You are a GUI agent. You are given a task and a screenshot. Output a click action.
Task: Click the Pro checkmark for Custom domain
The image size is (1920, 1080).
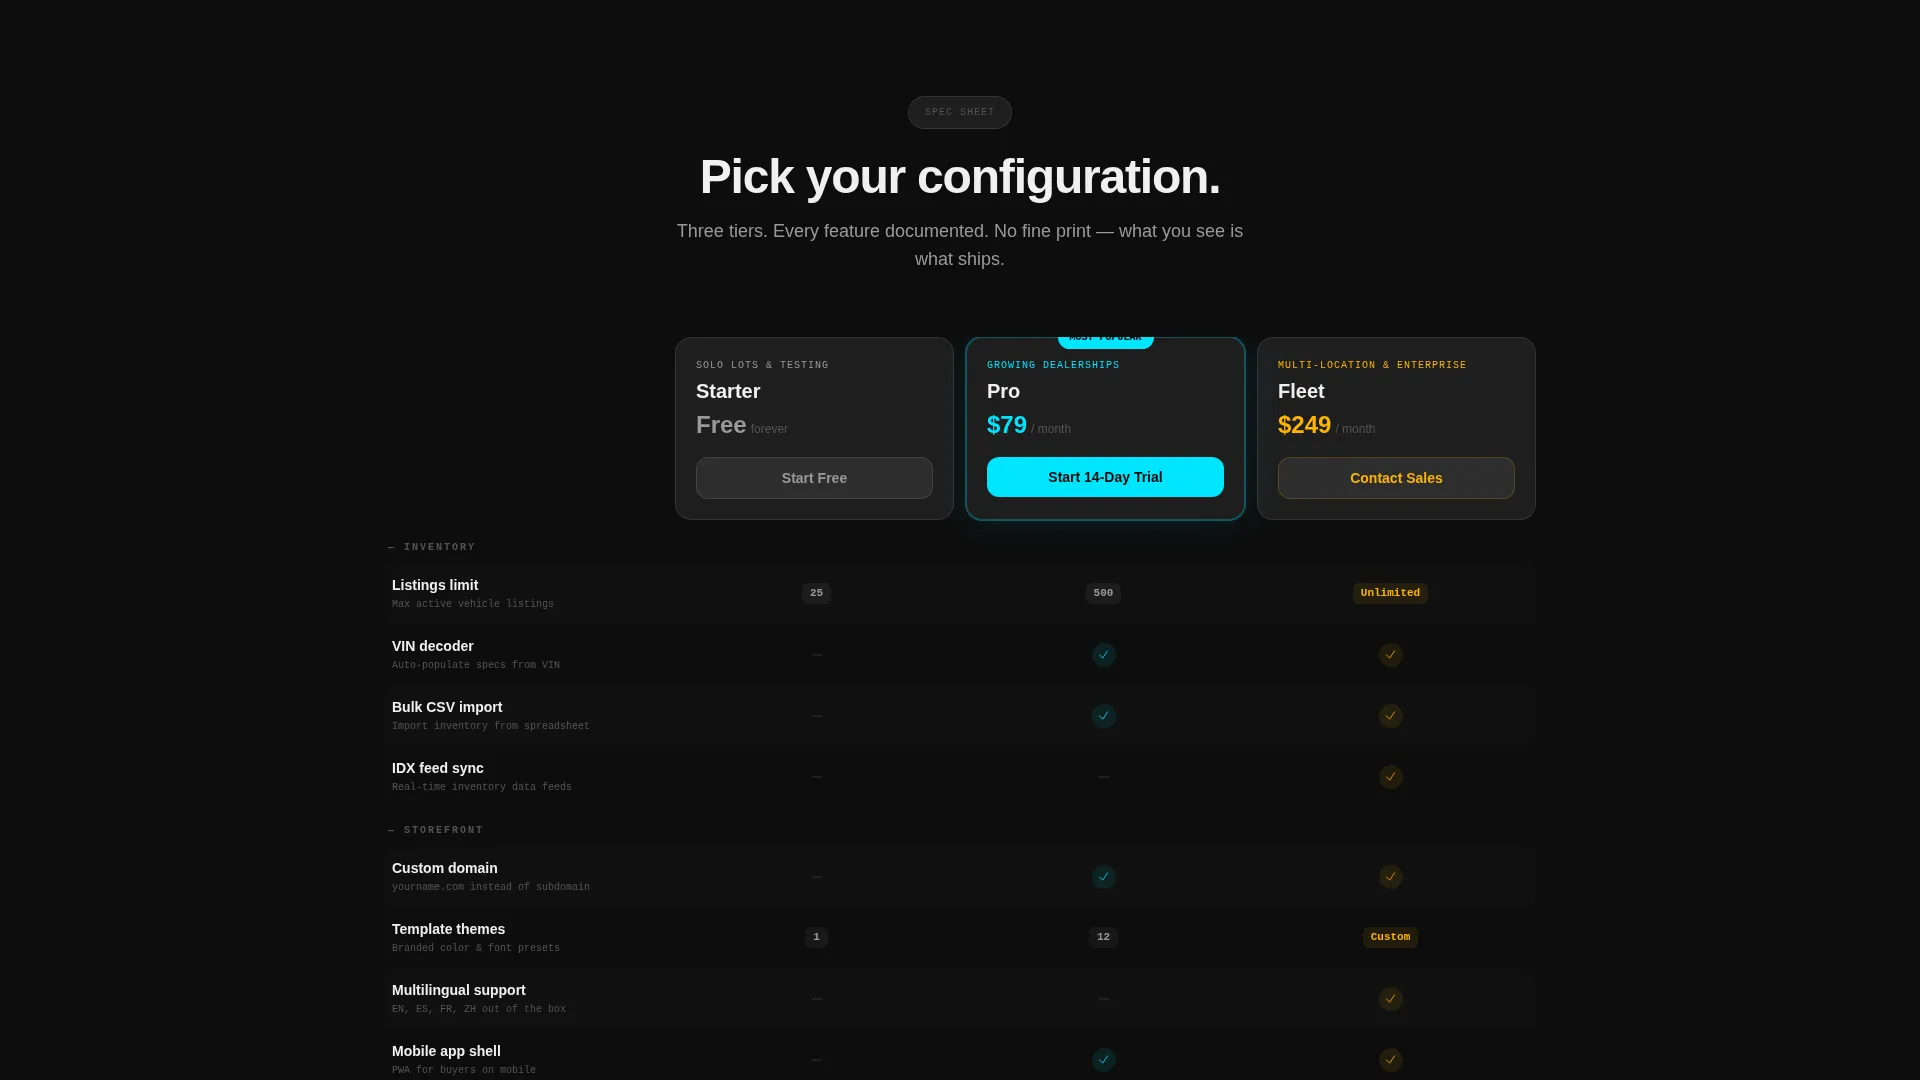(x=1103, y=877)
